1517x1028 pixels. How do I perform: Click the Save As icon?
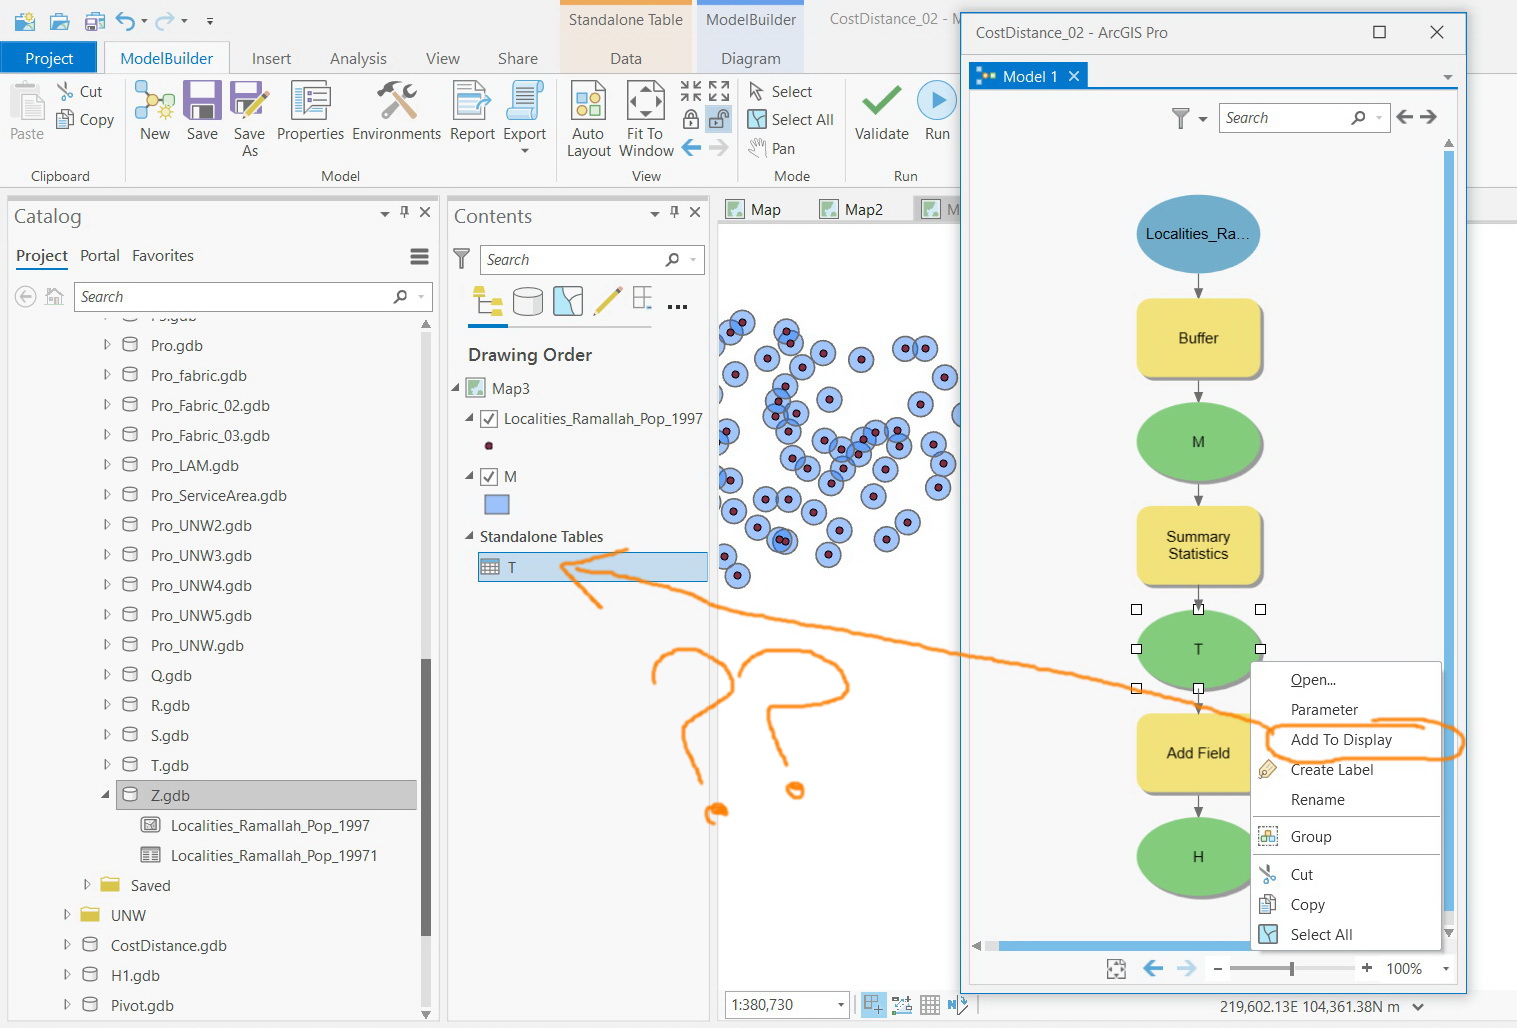[x=249, y=101]
